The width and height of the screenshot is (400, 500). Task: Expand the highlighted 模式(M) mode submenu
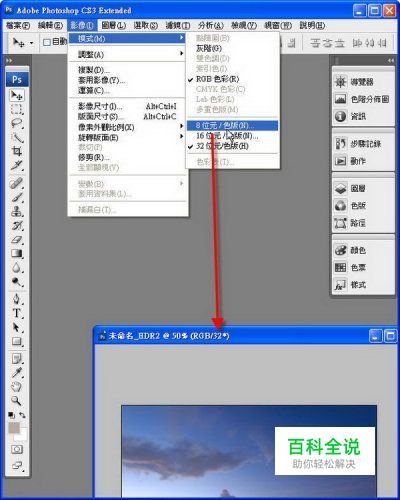(127, 38)
